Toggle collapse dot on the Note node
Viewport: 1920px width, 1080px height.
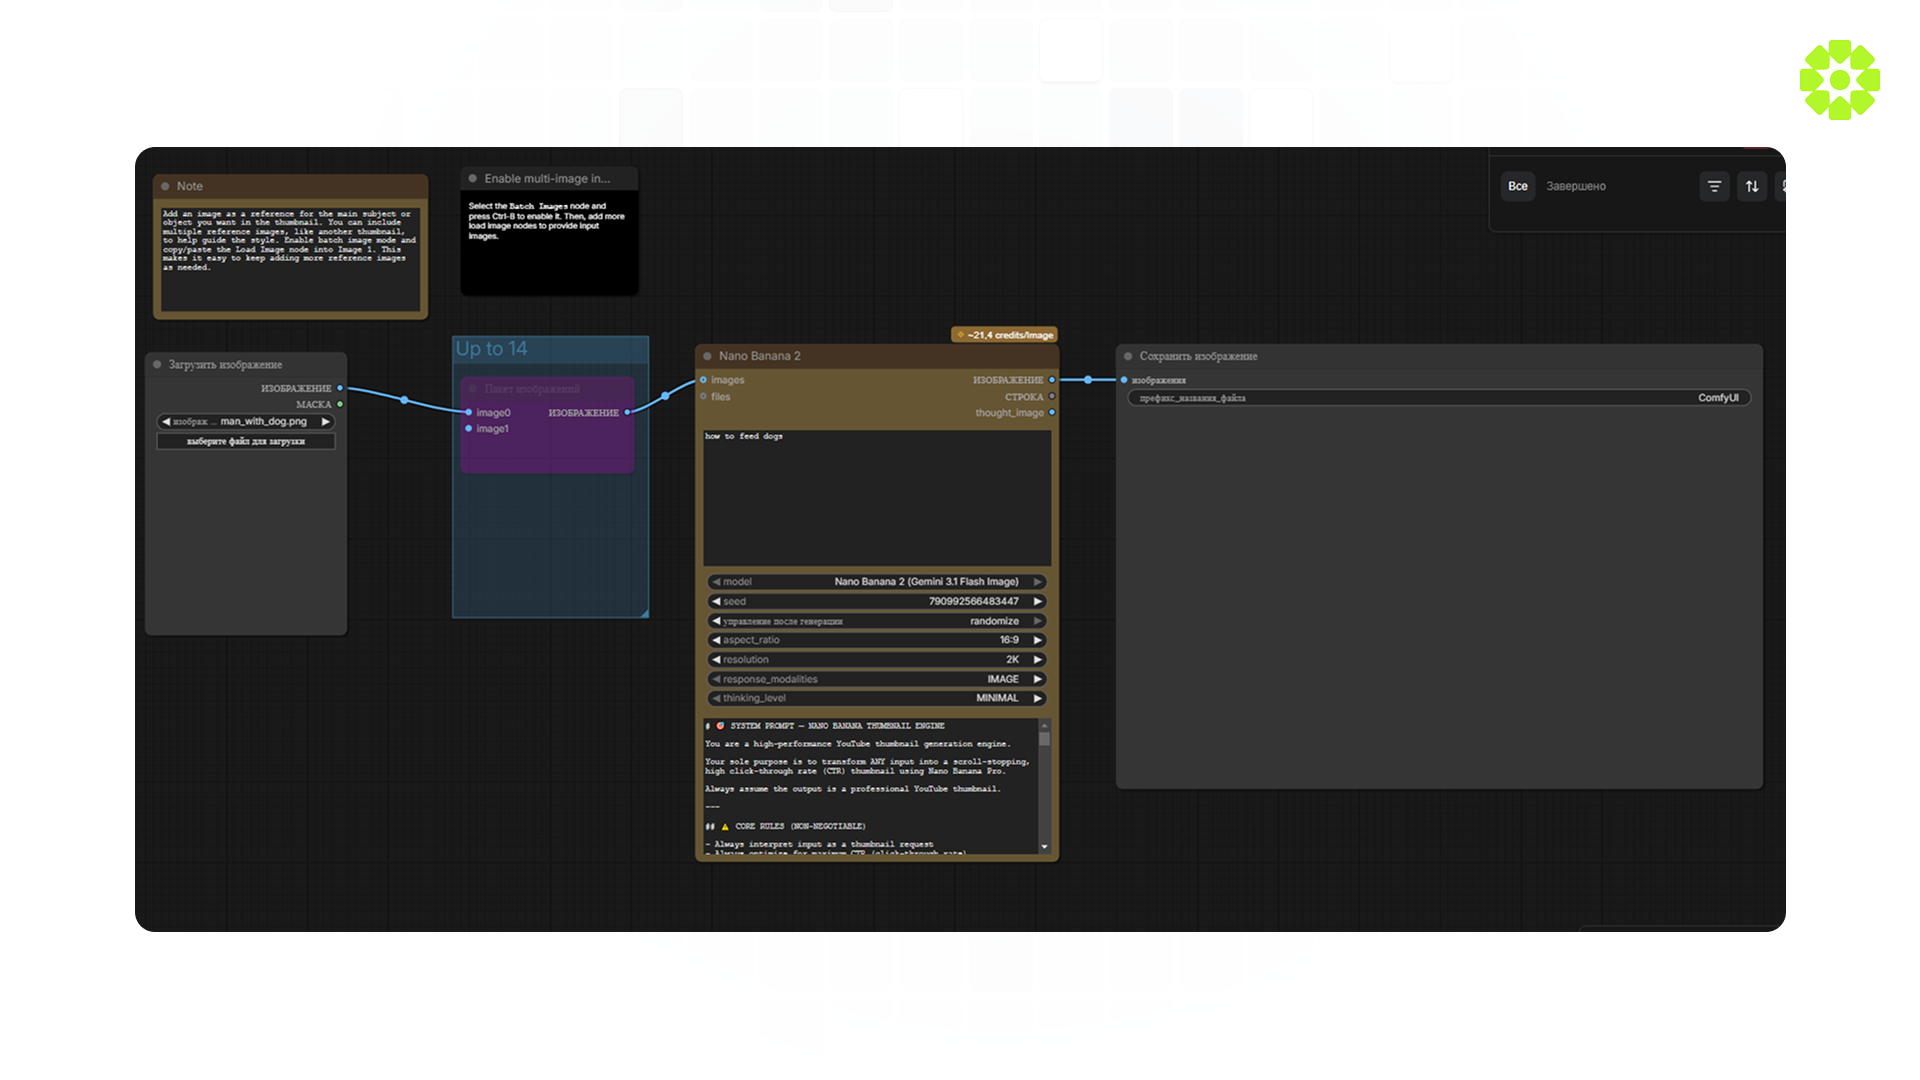[166, 186]
